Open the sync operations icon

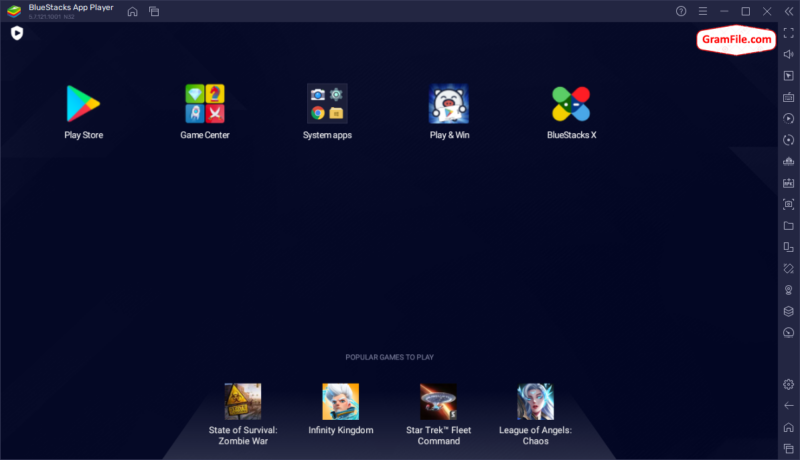789,140
